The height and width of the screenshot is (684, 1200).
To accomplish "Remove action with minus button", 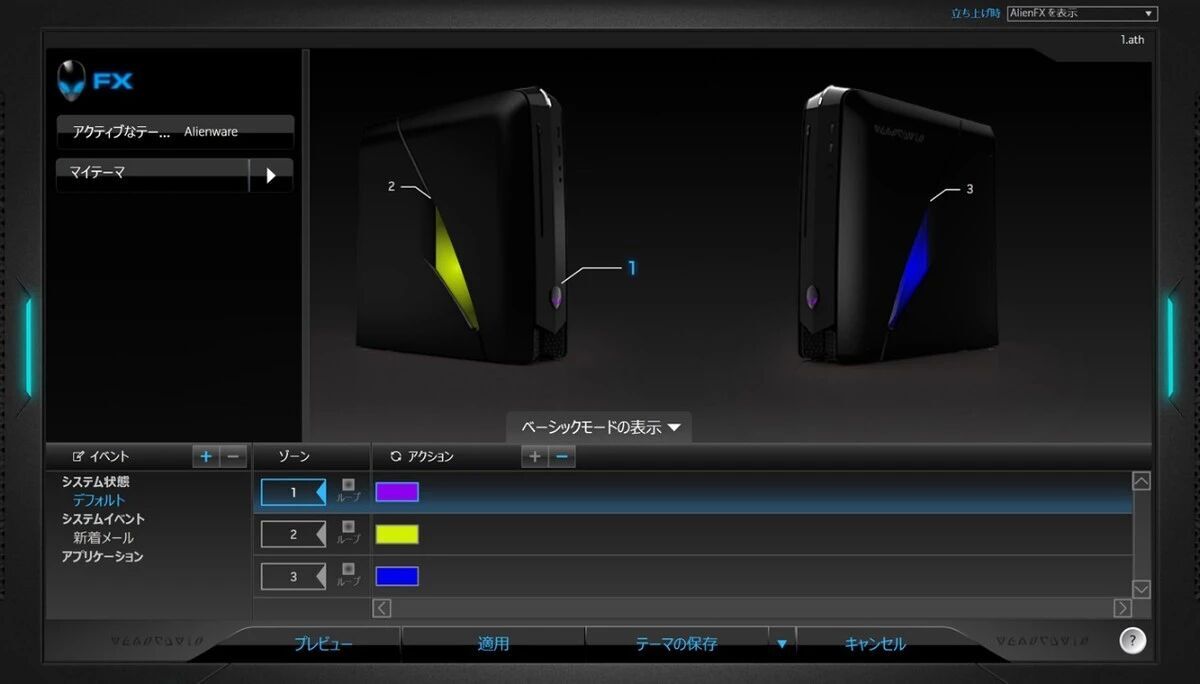I will (562, 456).
